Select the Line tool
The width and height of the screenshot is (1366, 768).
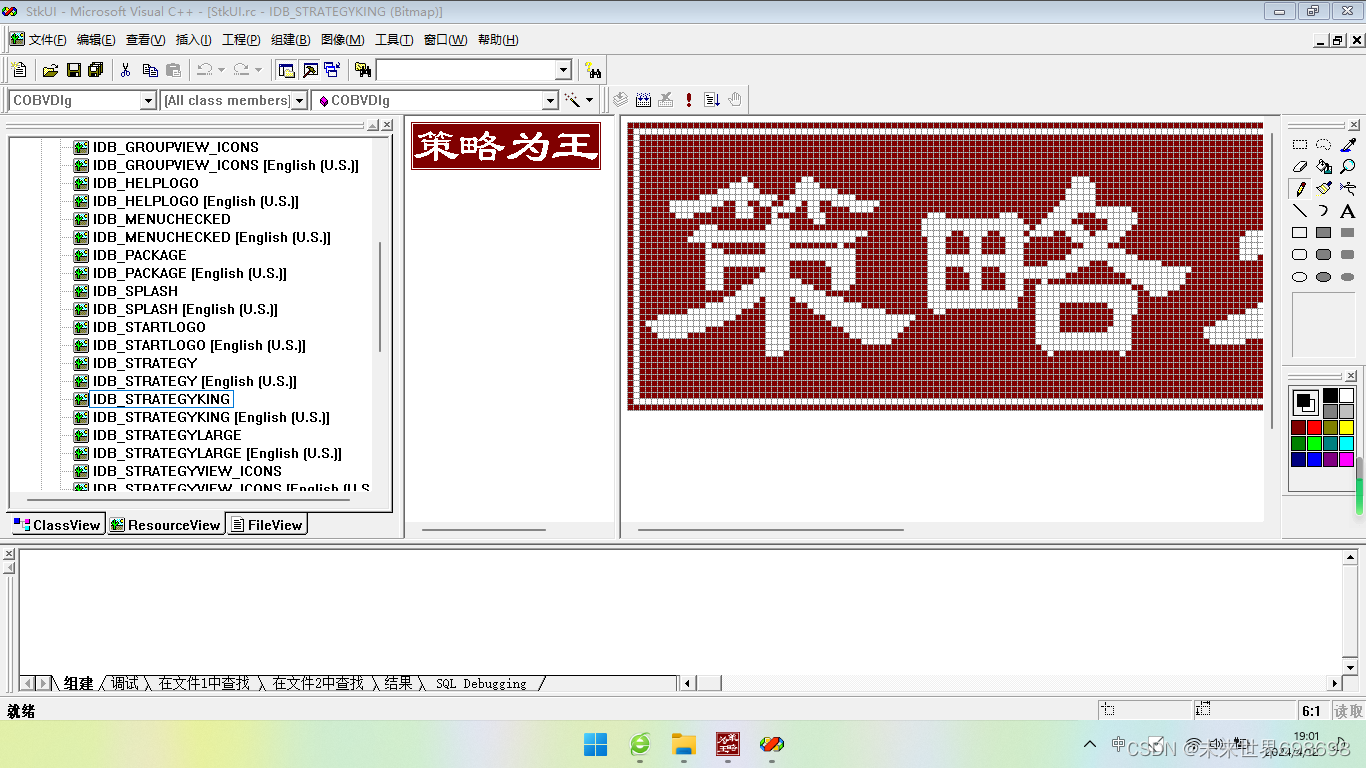tap(1300, 210)
